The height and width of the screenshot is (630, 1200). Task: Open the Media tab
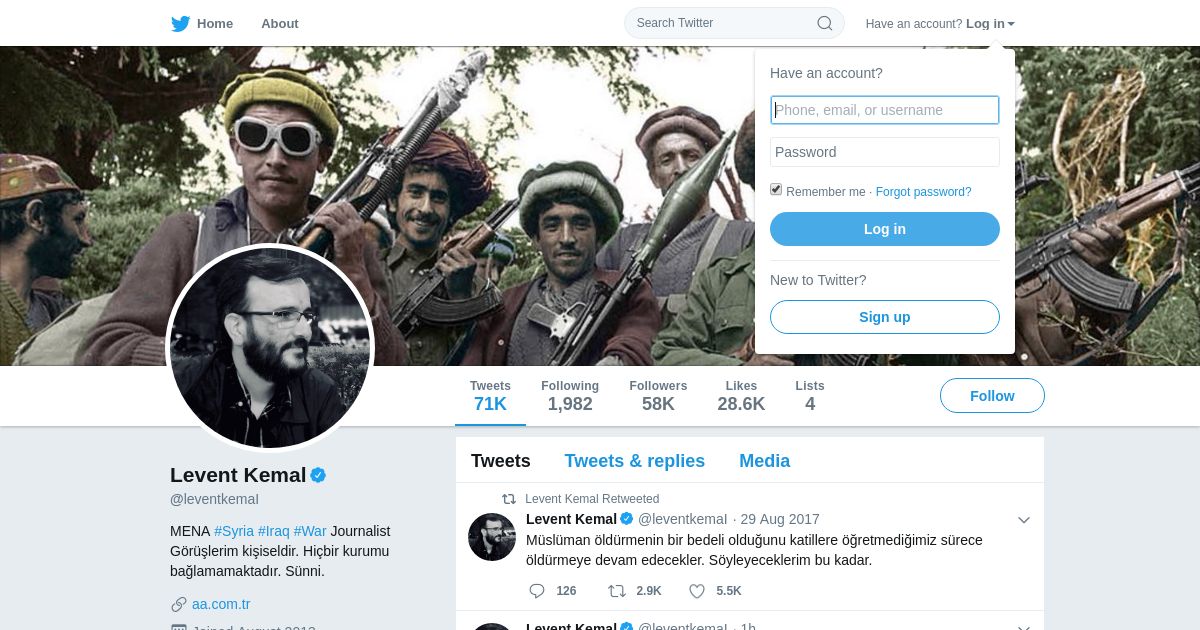point(764,461)
